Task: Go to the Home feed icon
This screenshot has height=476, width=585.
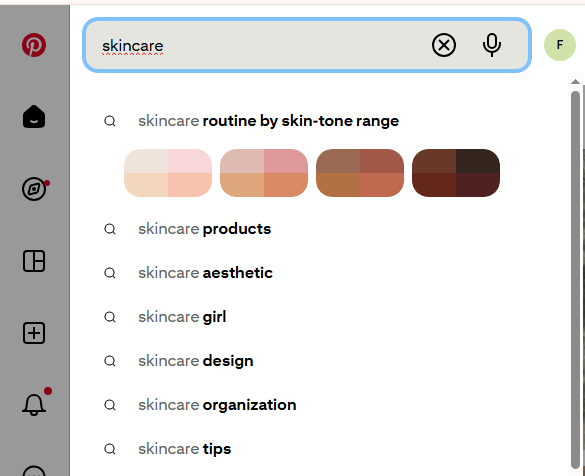Action: pos(34,116)
